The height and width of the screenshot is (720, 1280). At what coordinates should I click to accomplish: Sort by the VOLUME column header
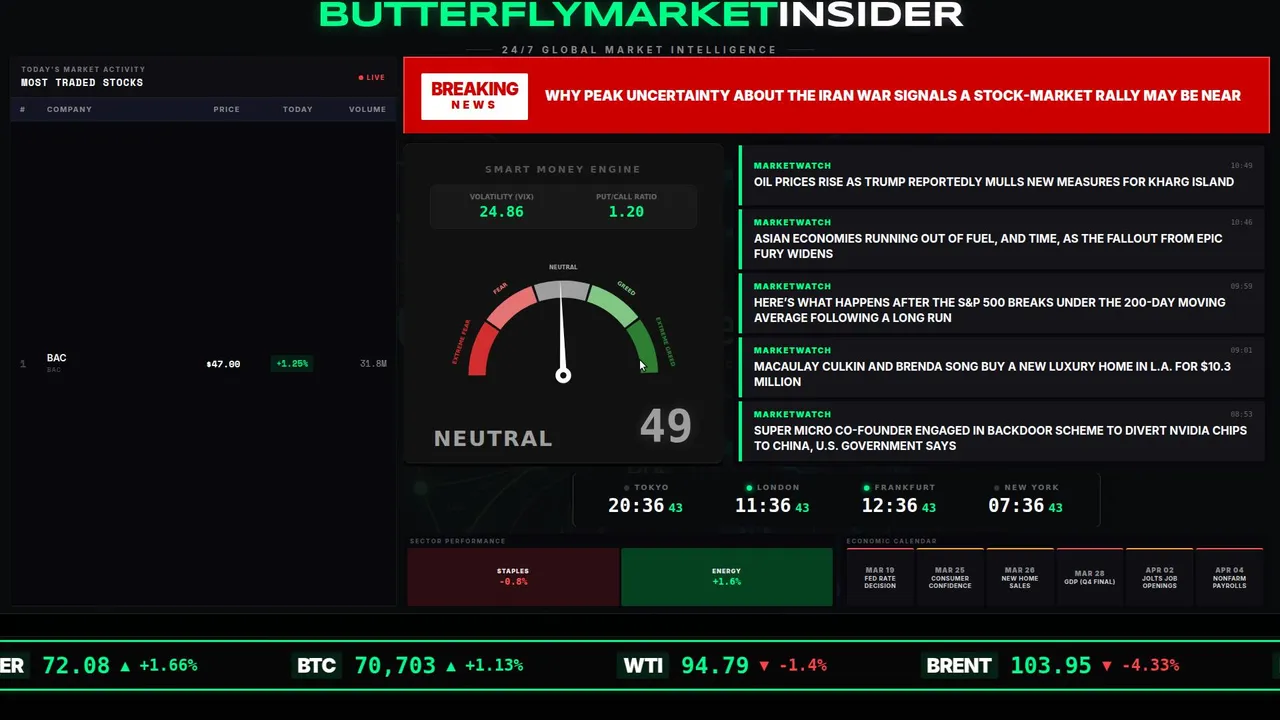tap(367, 109)
